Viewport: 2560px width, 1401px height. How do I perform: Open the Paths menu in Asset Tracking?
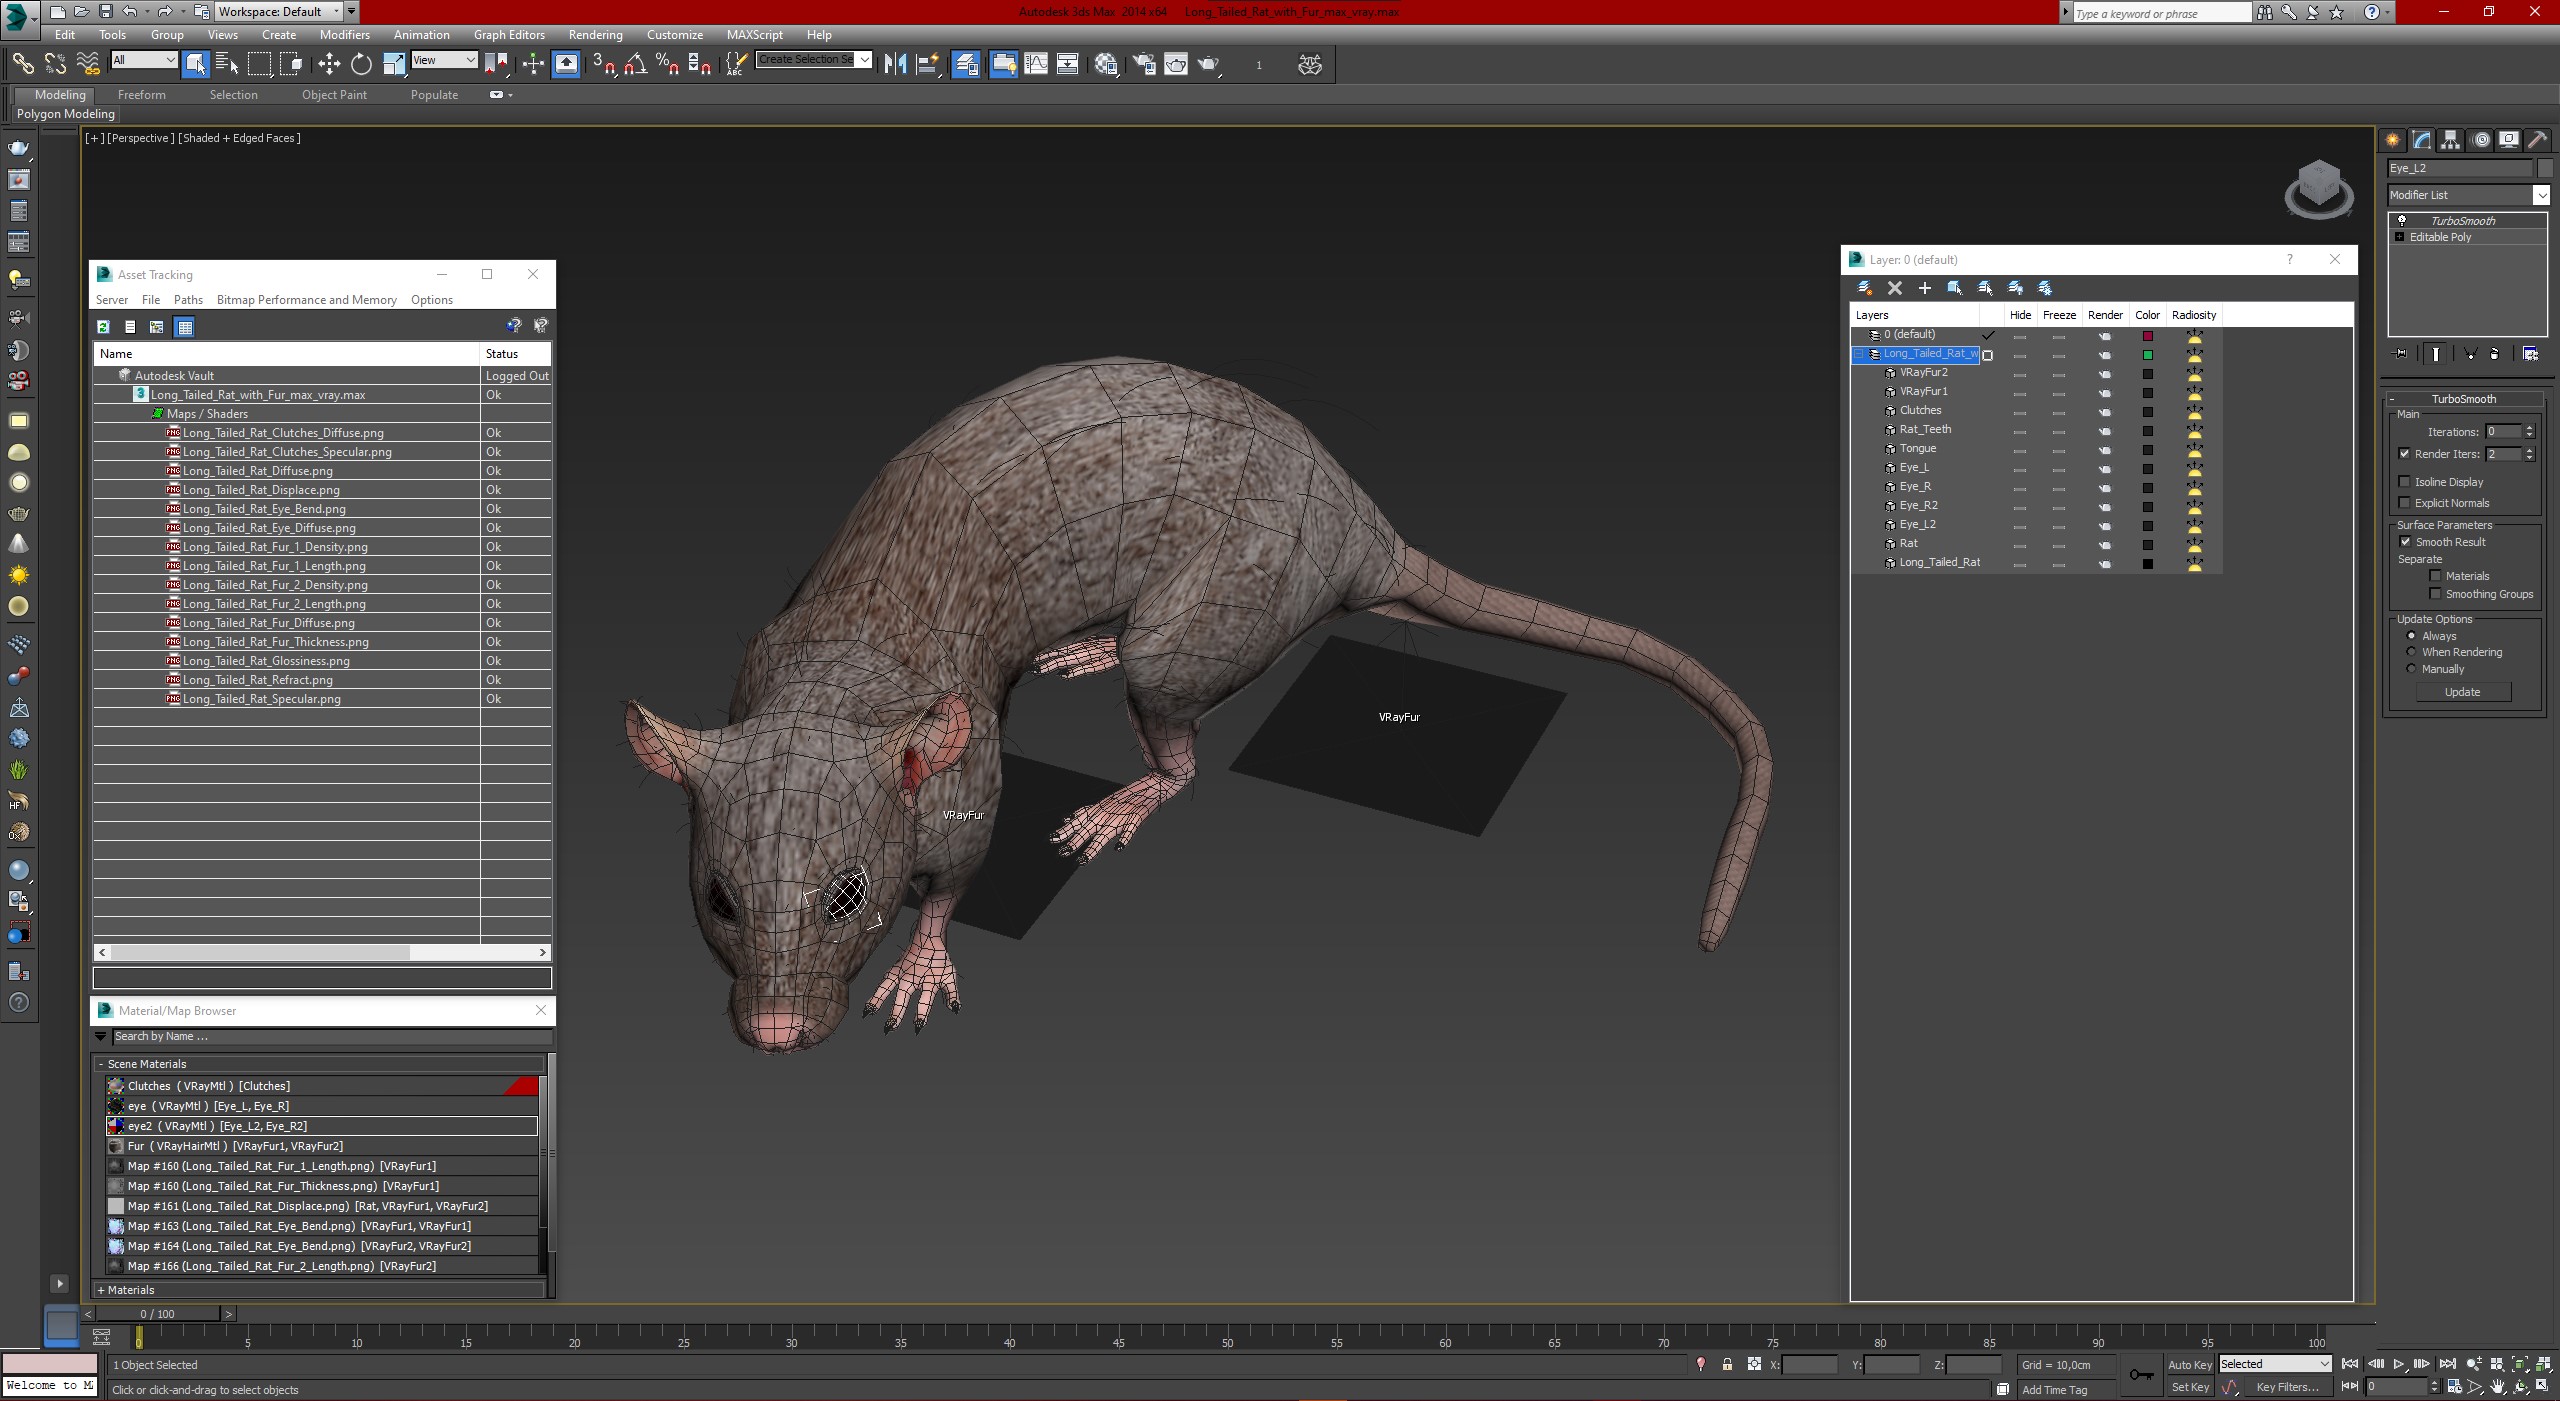point(188,300)
